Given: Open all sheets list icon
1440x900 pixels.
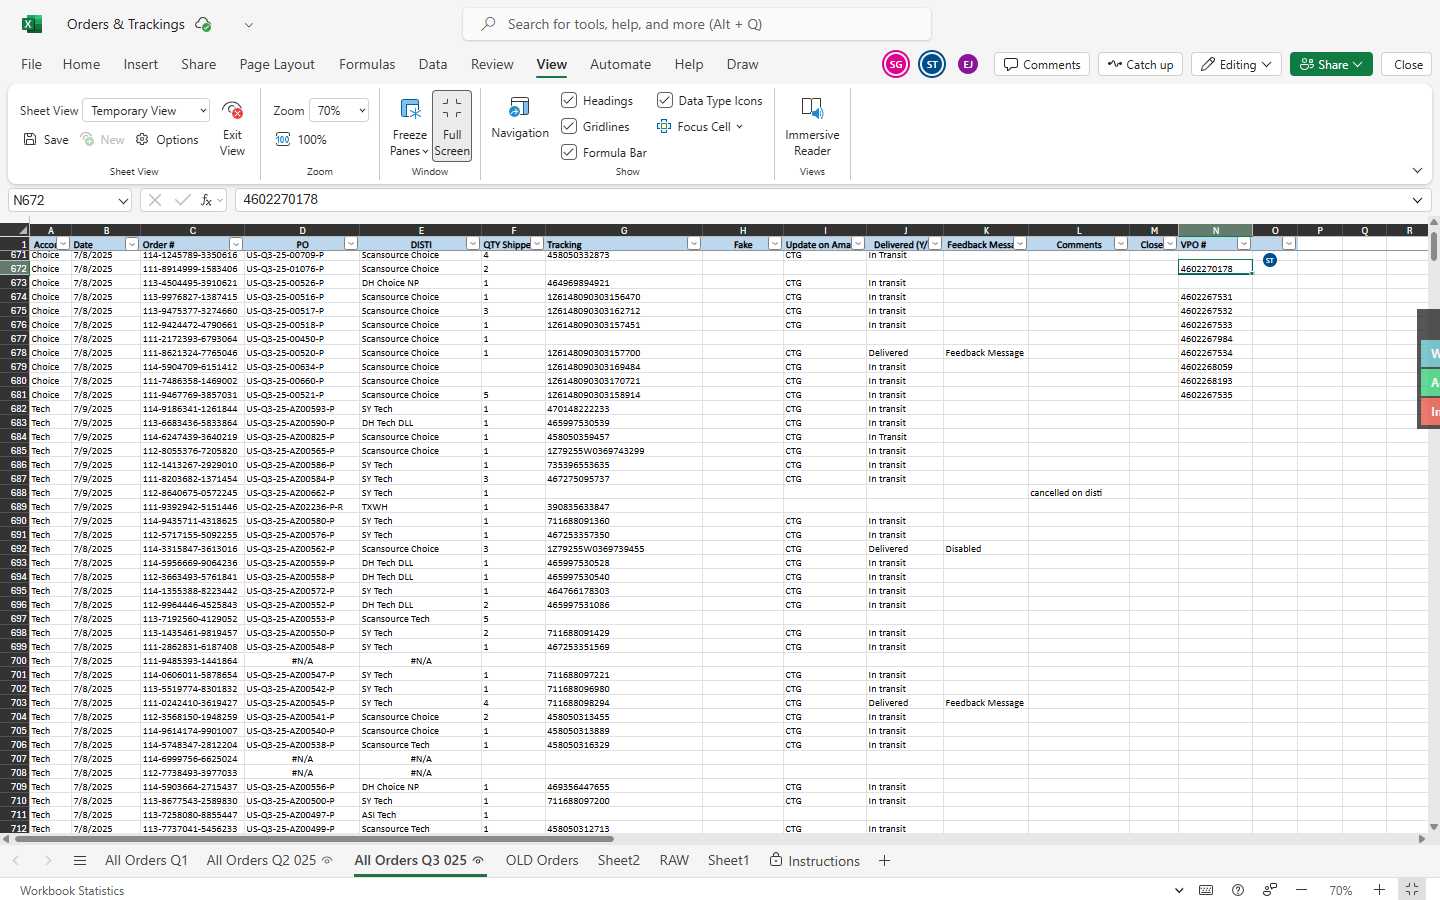Looking at the screenshot, I should click(x=80, y=860).
